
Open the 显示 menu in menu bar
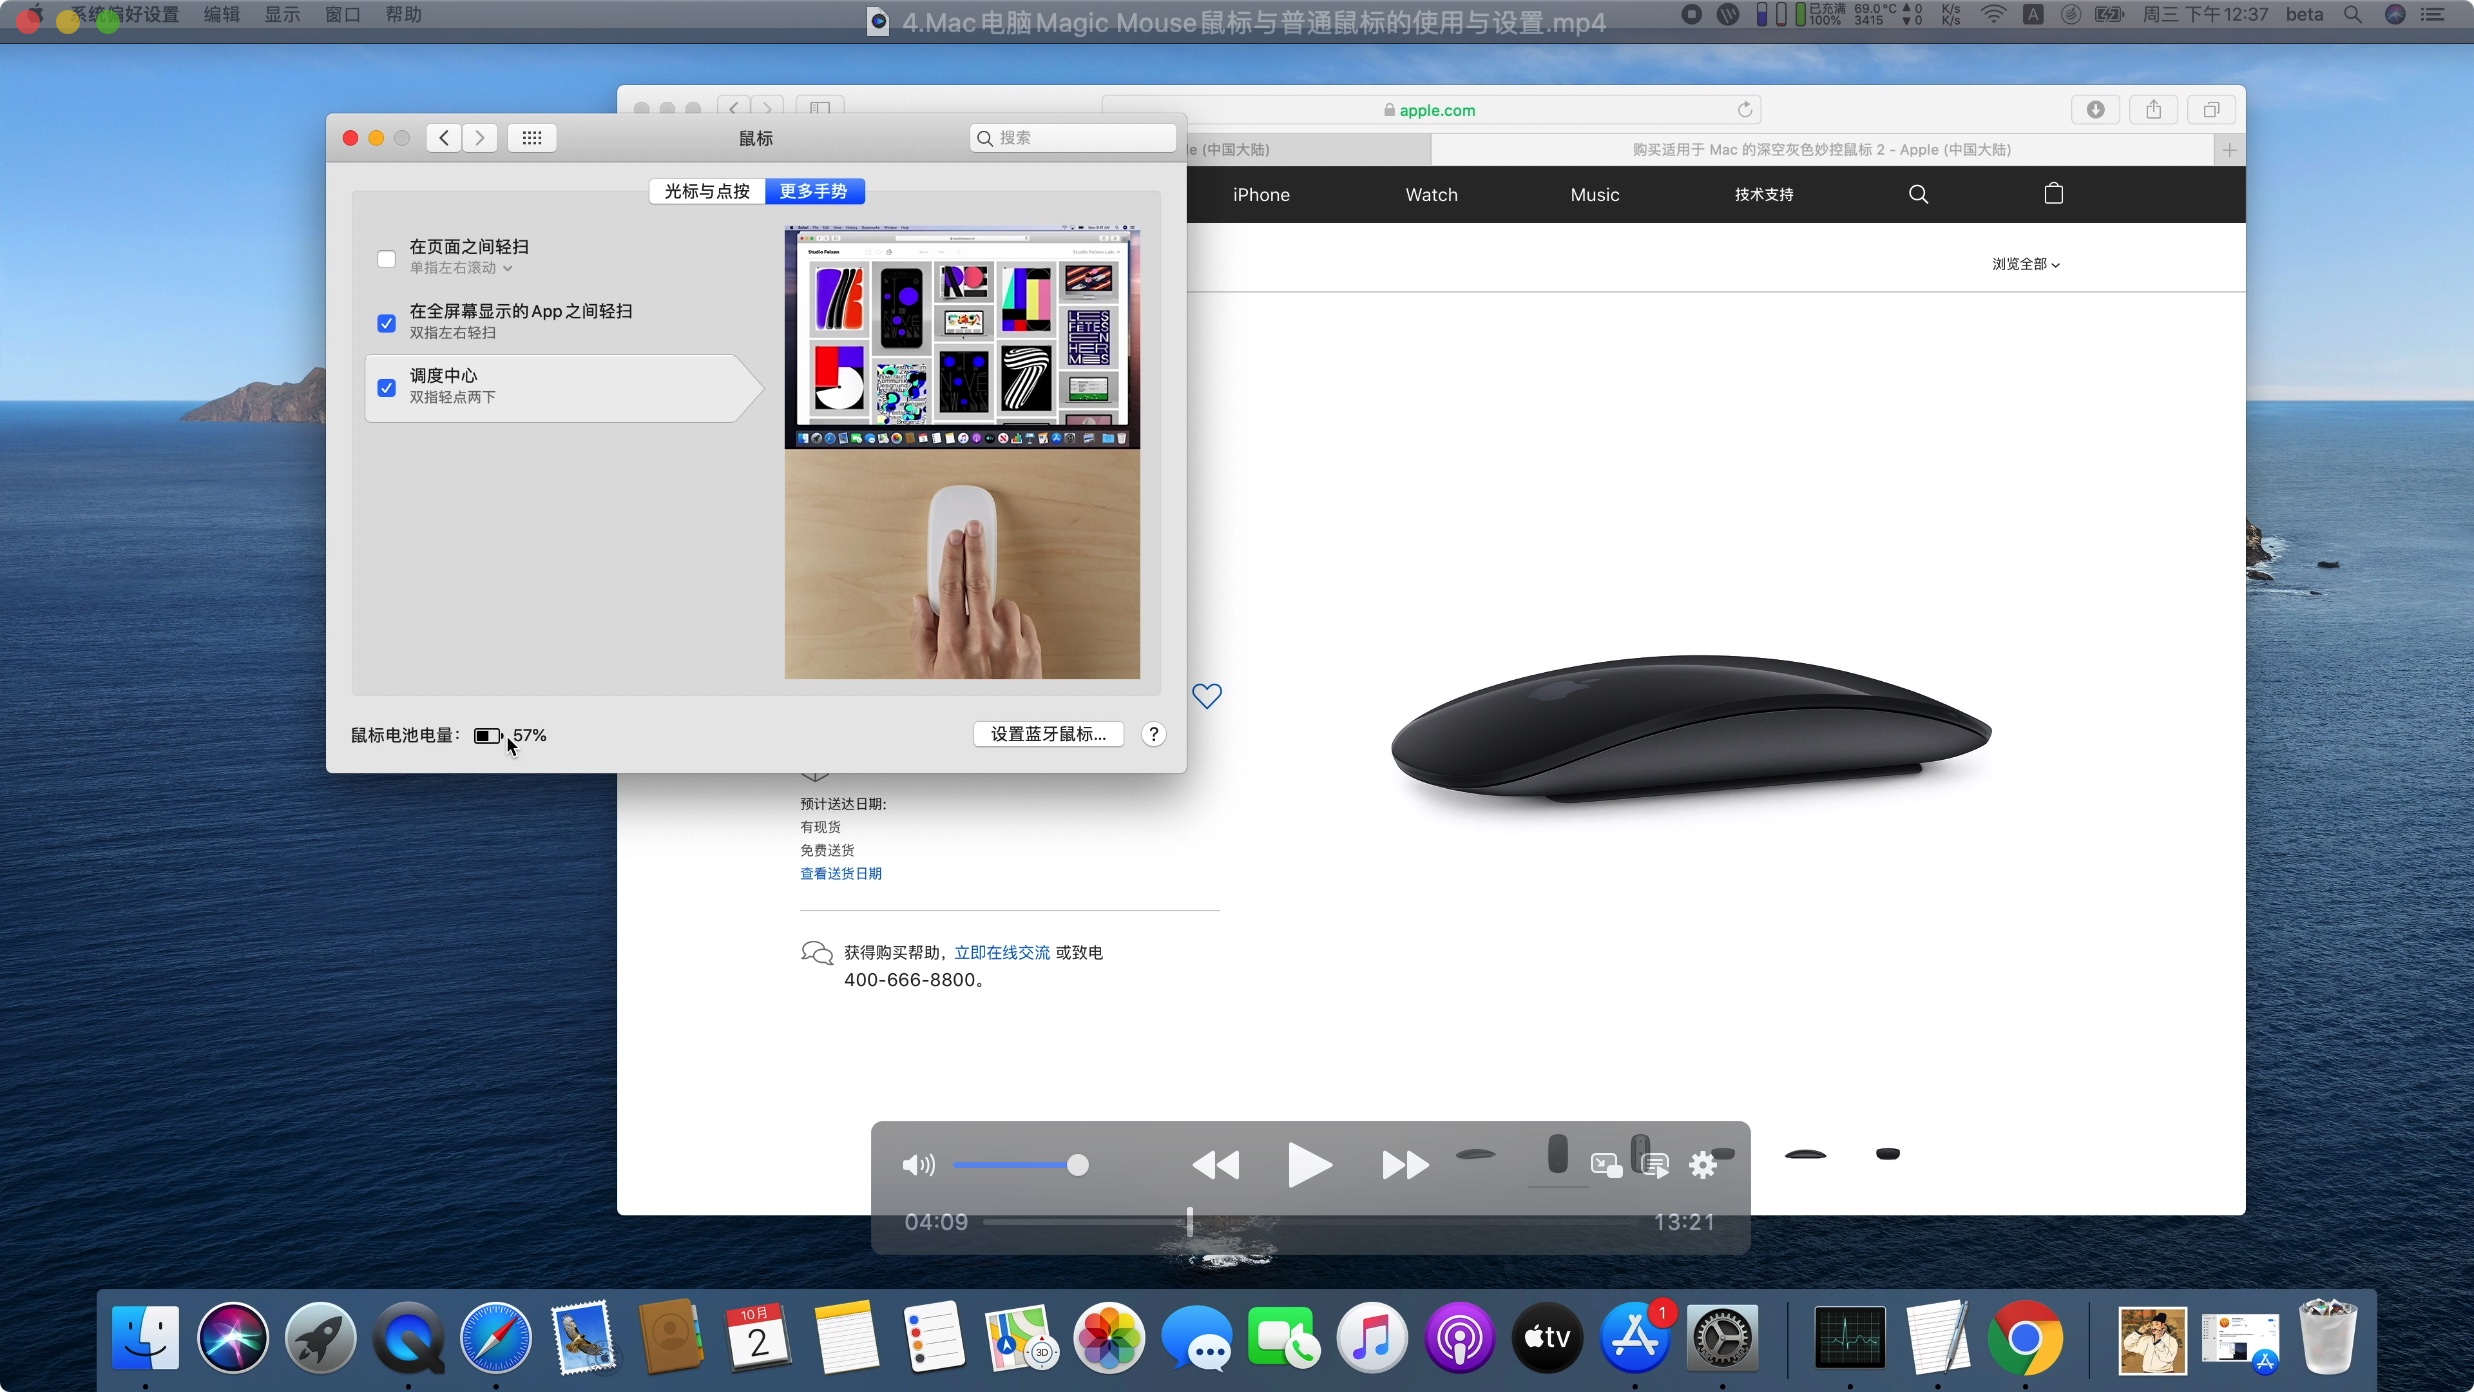282,15
